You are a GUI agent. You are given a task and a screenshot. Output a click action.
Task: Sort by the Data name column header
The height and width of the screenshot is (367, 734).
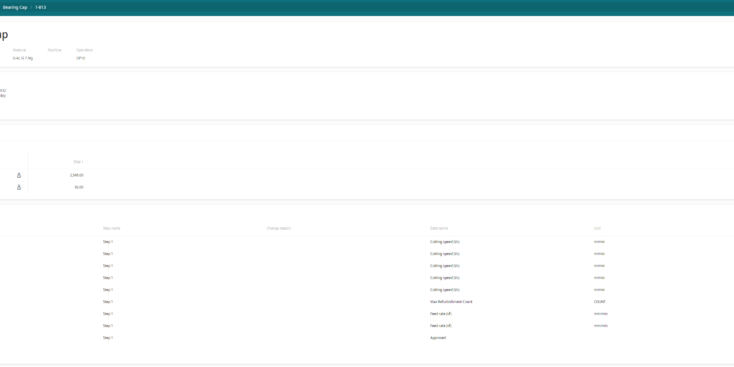tap(439, 228)
